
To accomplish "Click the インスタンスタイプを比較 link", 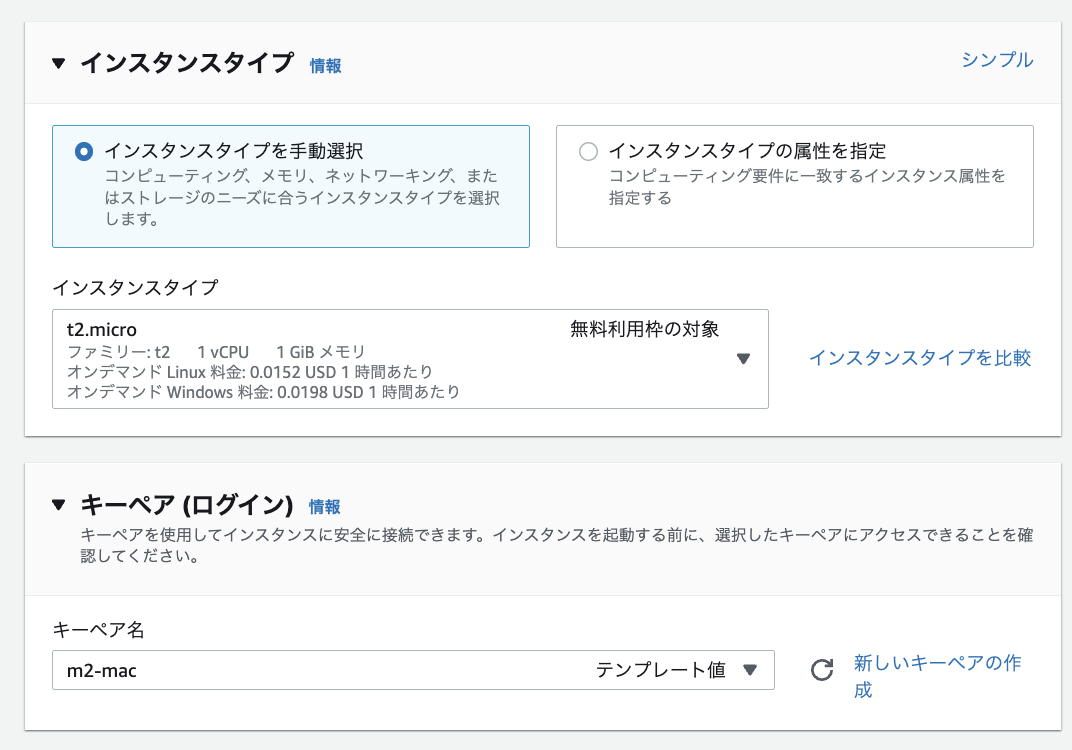I will click(x=920, y=358).
